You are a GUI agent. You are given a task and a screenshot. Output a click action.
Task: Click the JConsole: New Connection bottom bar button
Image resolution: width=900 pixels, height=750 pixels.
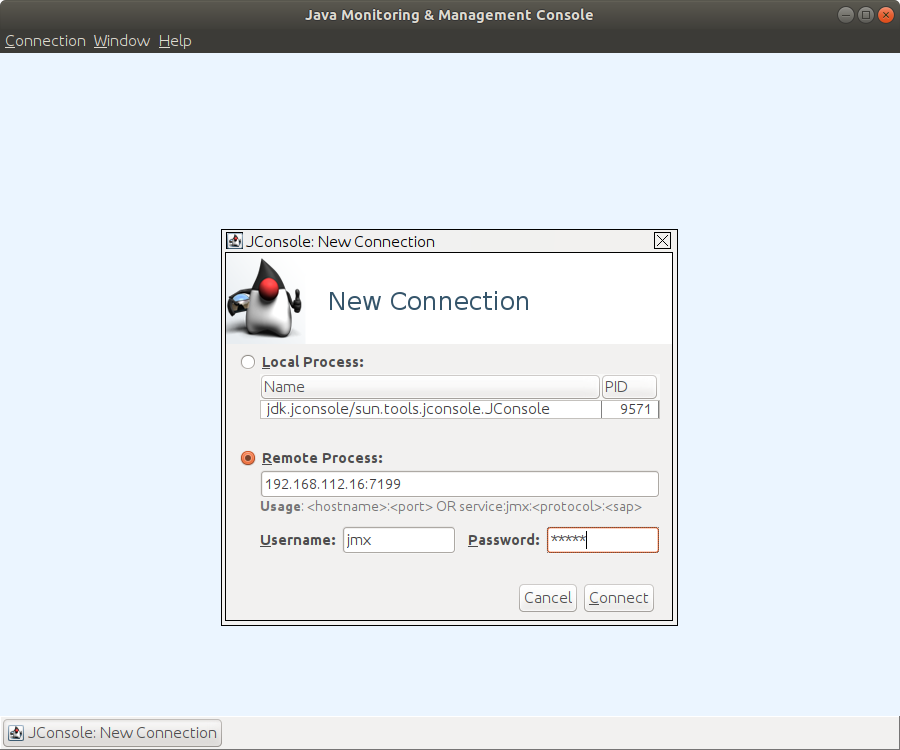point(112,733)
